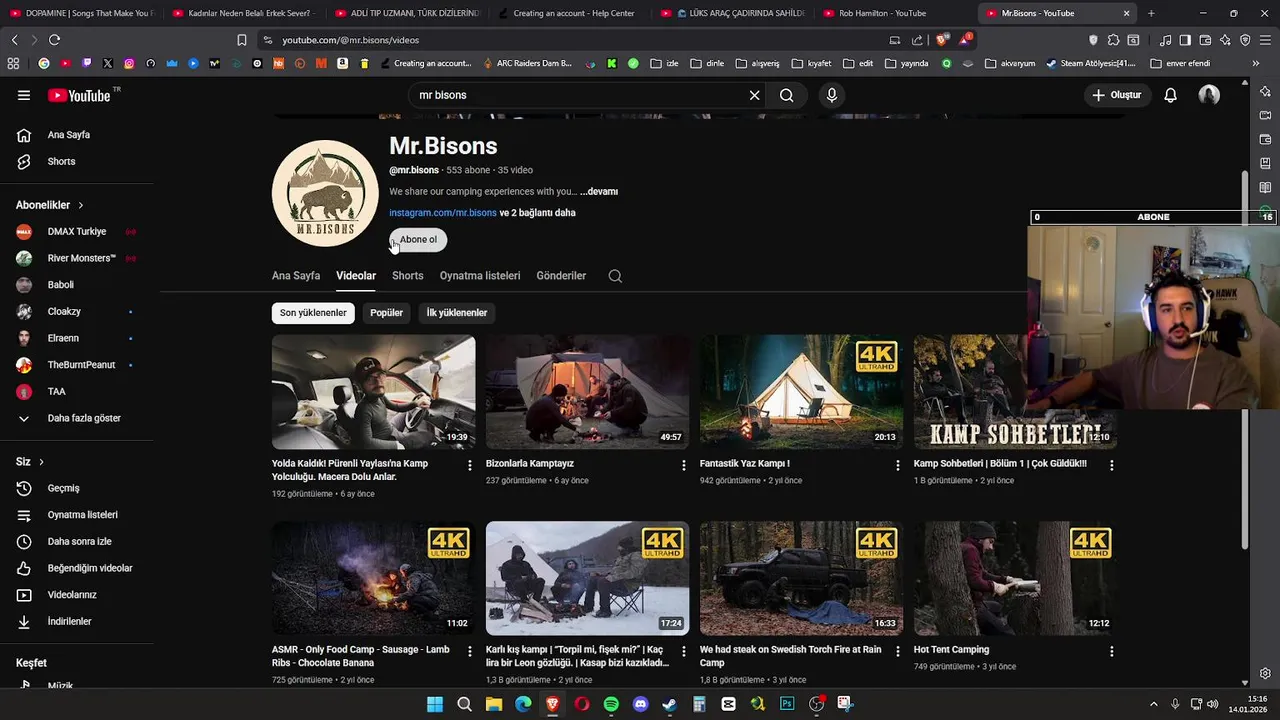Open the Mr.Bisons channel avatar
The image size is (1280, 720).
(x=325, y=193)
